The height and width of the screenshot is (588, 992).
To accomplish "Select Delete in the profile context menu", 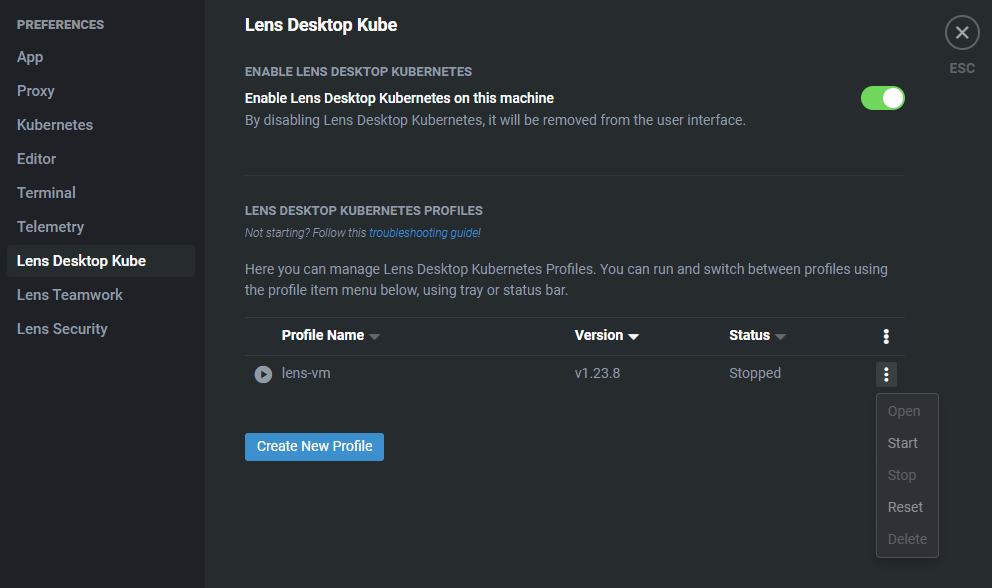I will pos(907,539).
